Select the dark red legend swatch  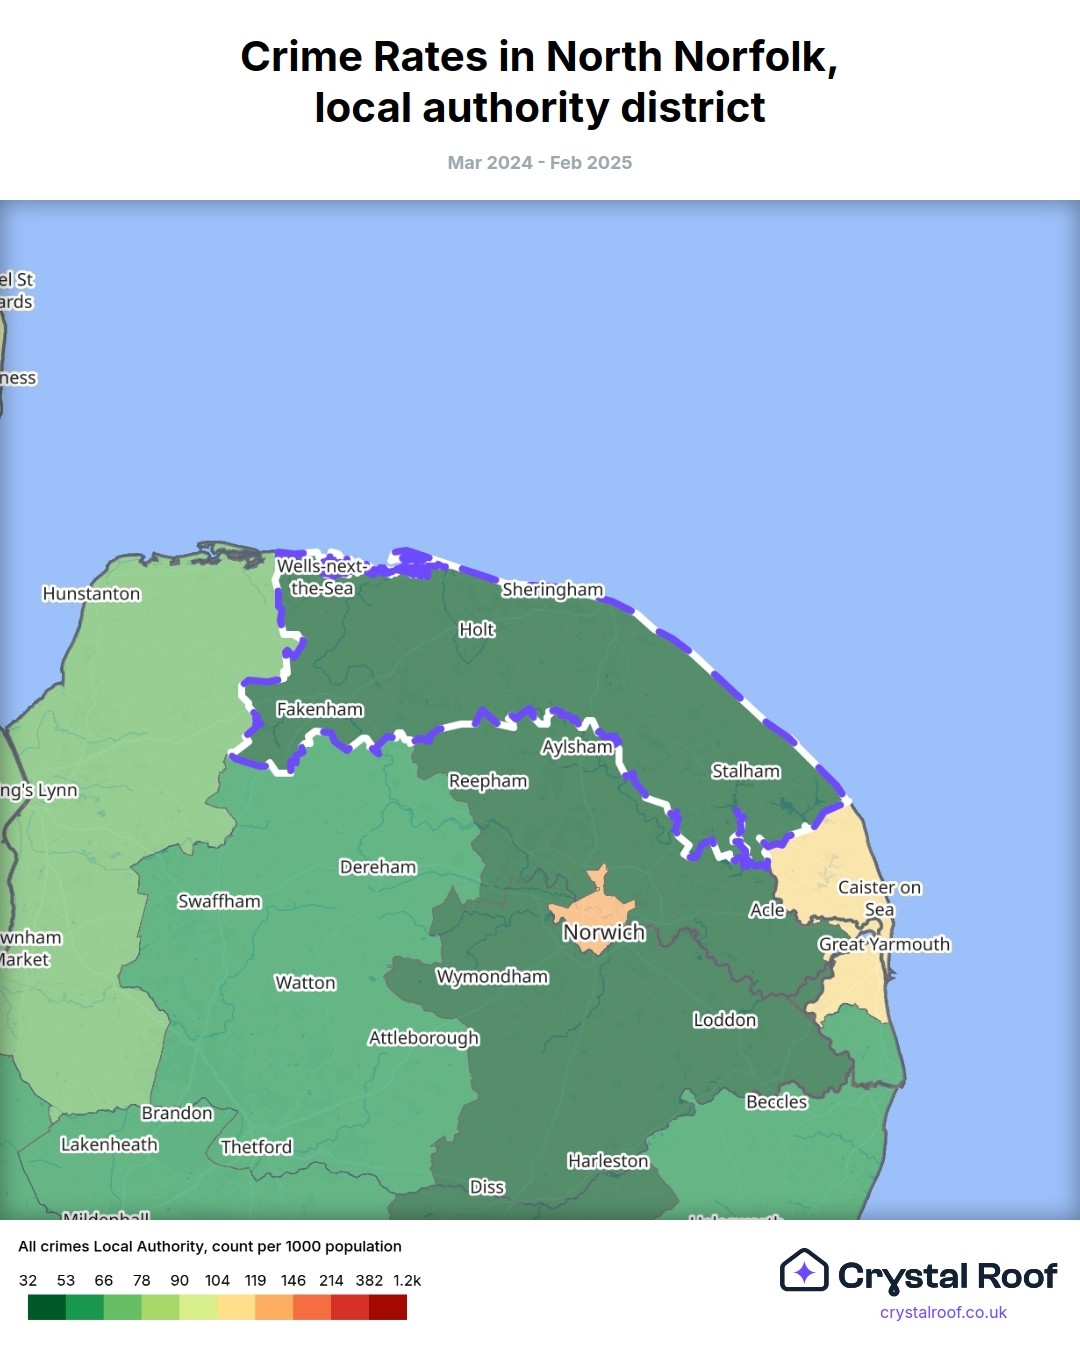tap(388, 1307)
